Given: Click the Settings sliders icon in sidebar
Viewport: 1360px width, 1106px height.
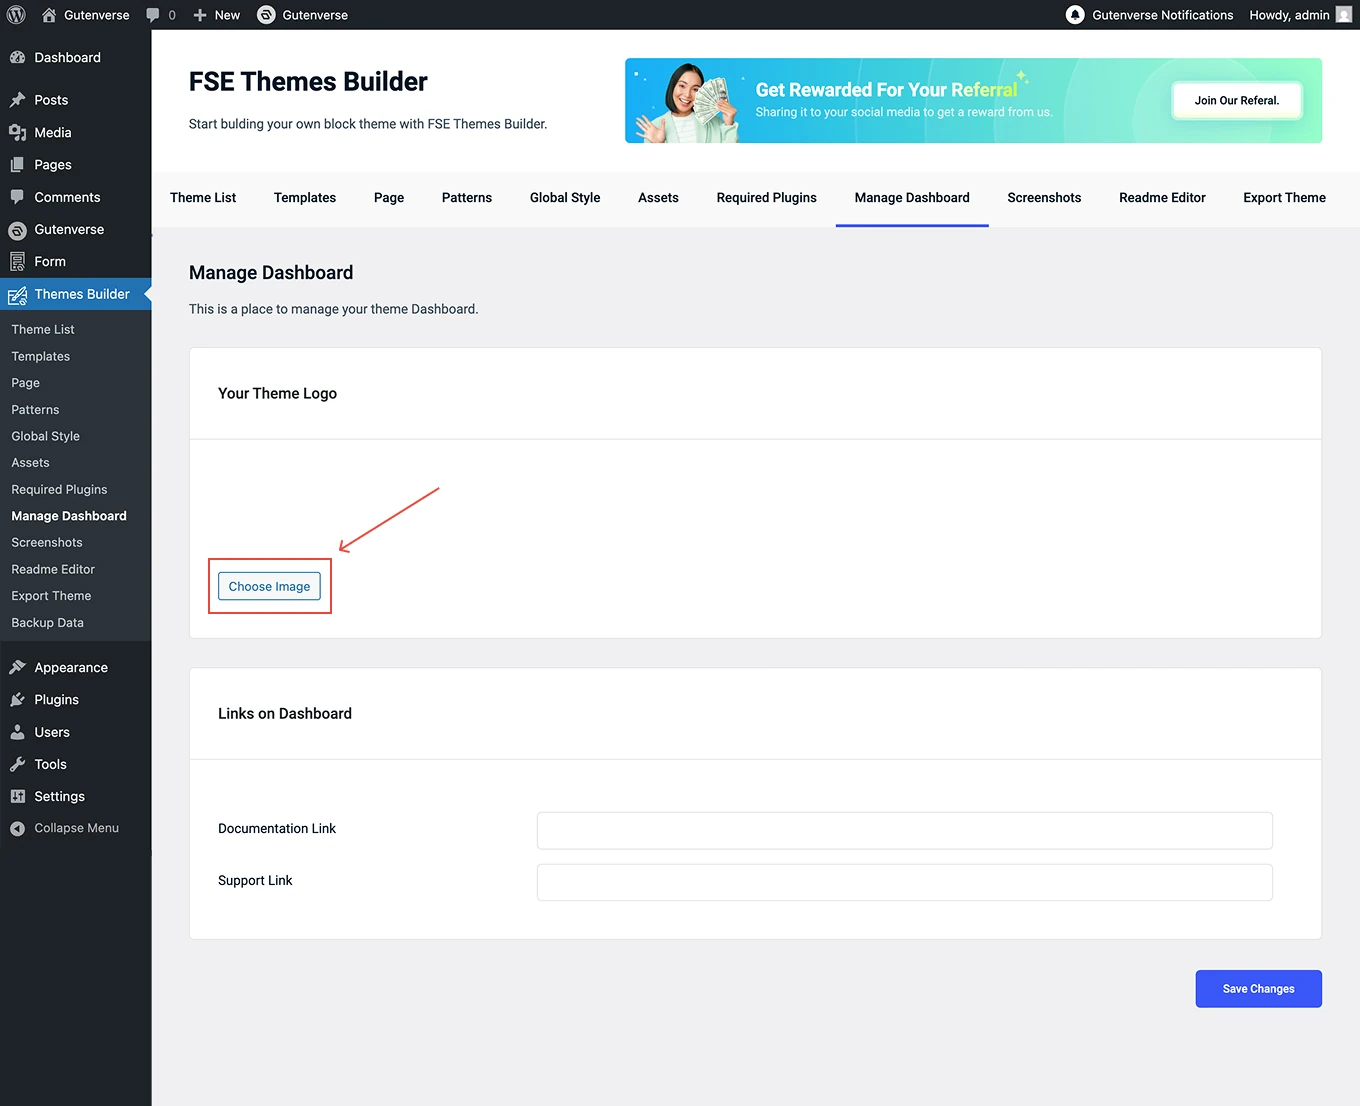Looking at the screenshot, I should 17,797.
